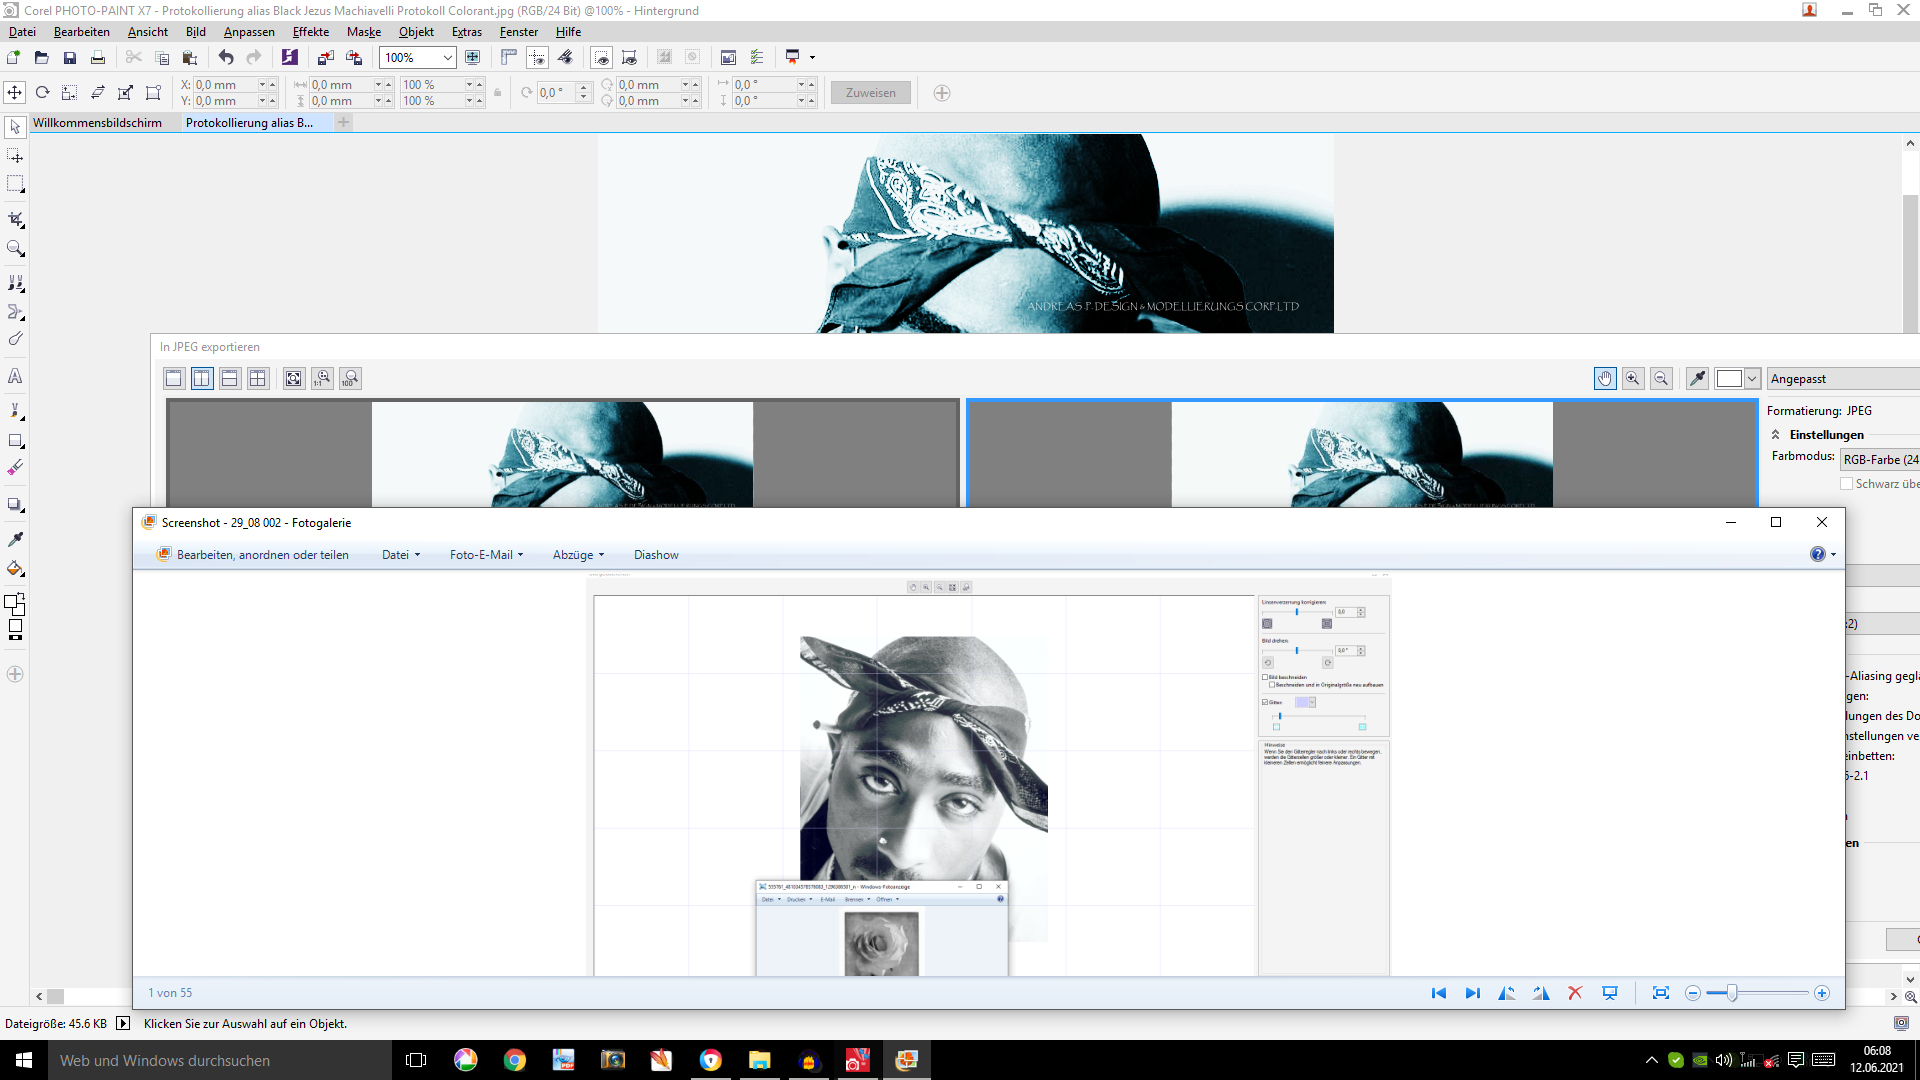
Task: Open the Angepasst preset dropdown
Action: coord(1842,379)
